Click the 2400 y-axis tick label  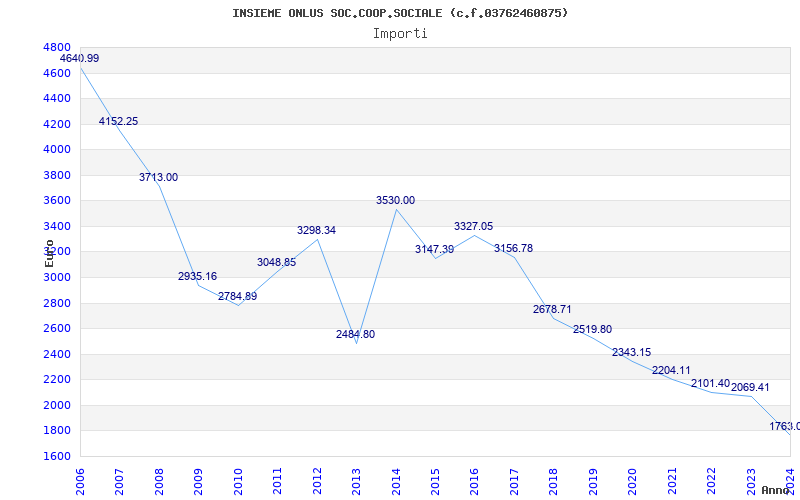coord(57,355)
